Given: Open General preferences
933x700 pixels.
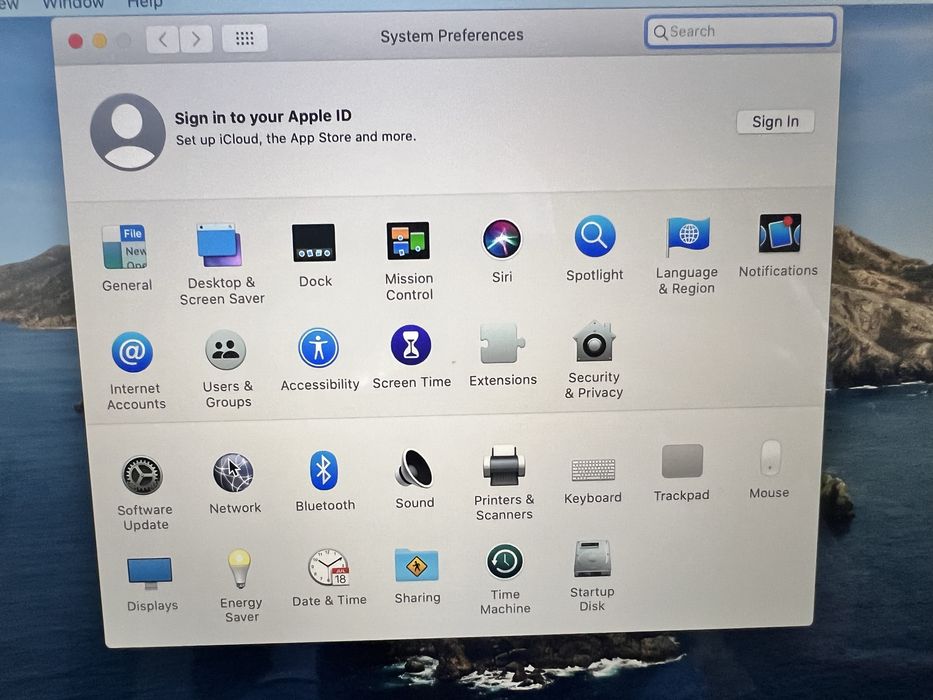Looking at the screenshot, I should [126, 257].
